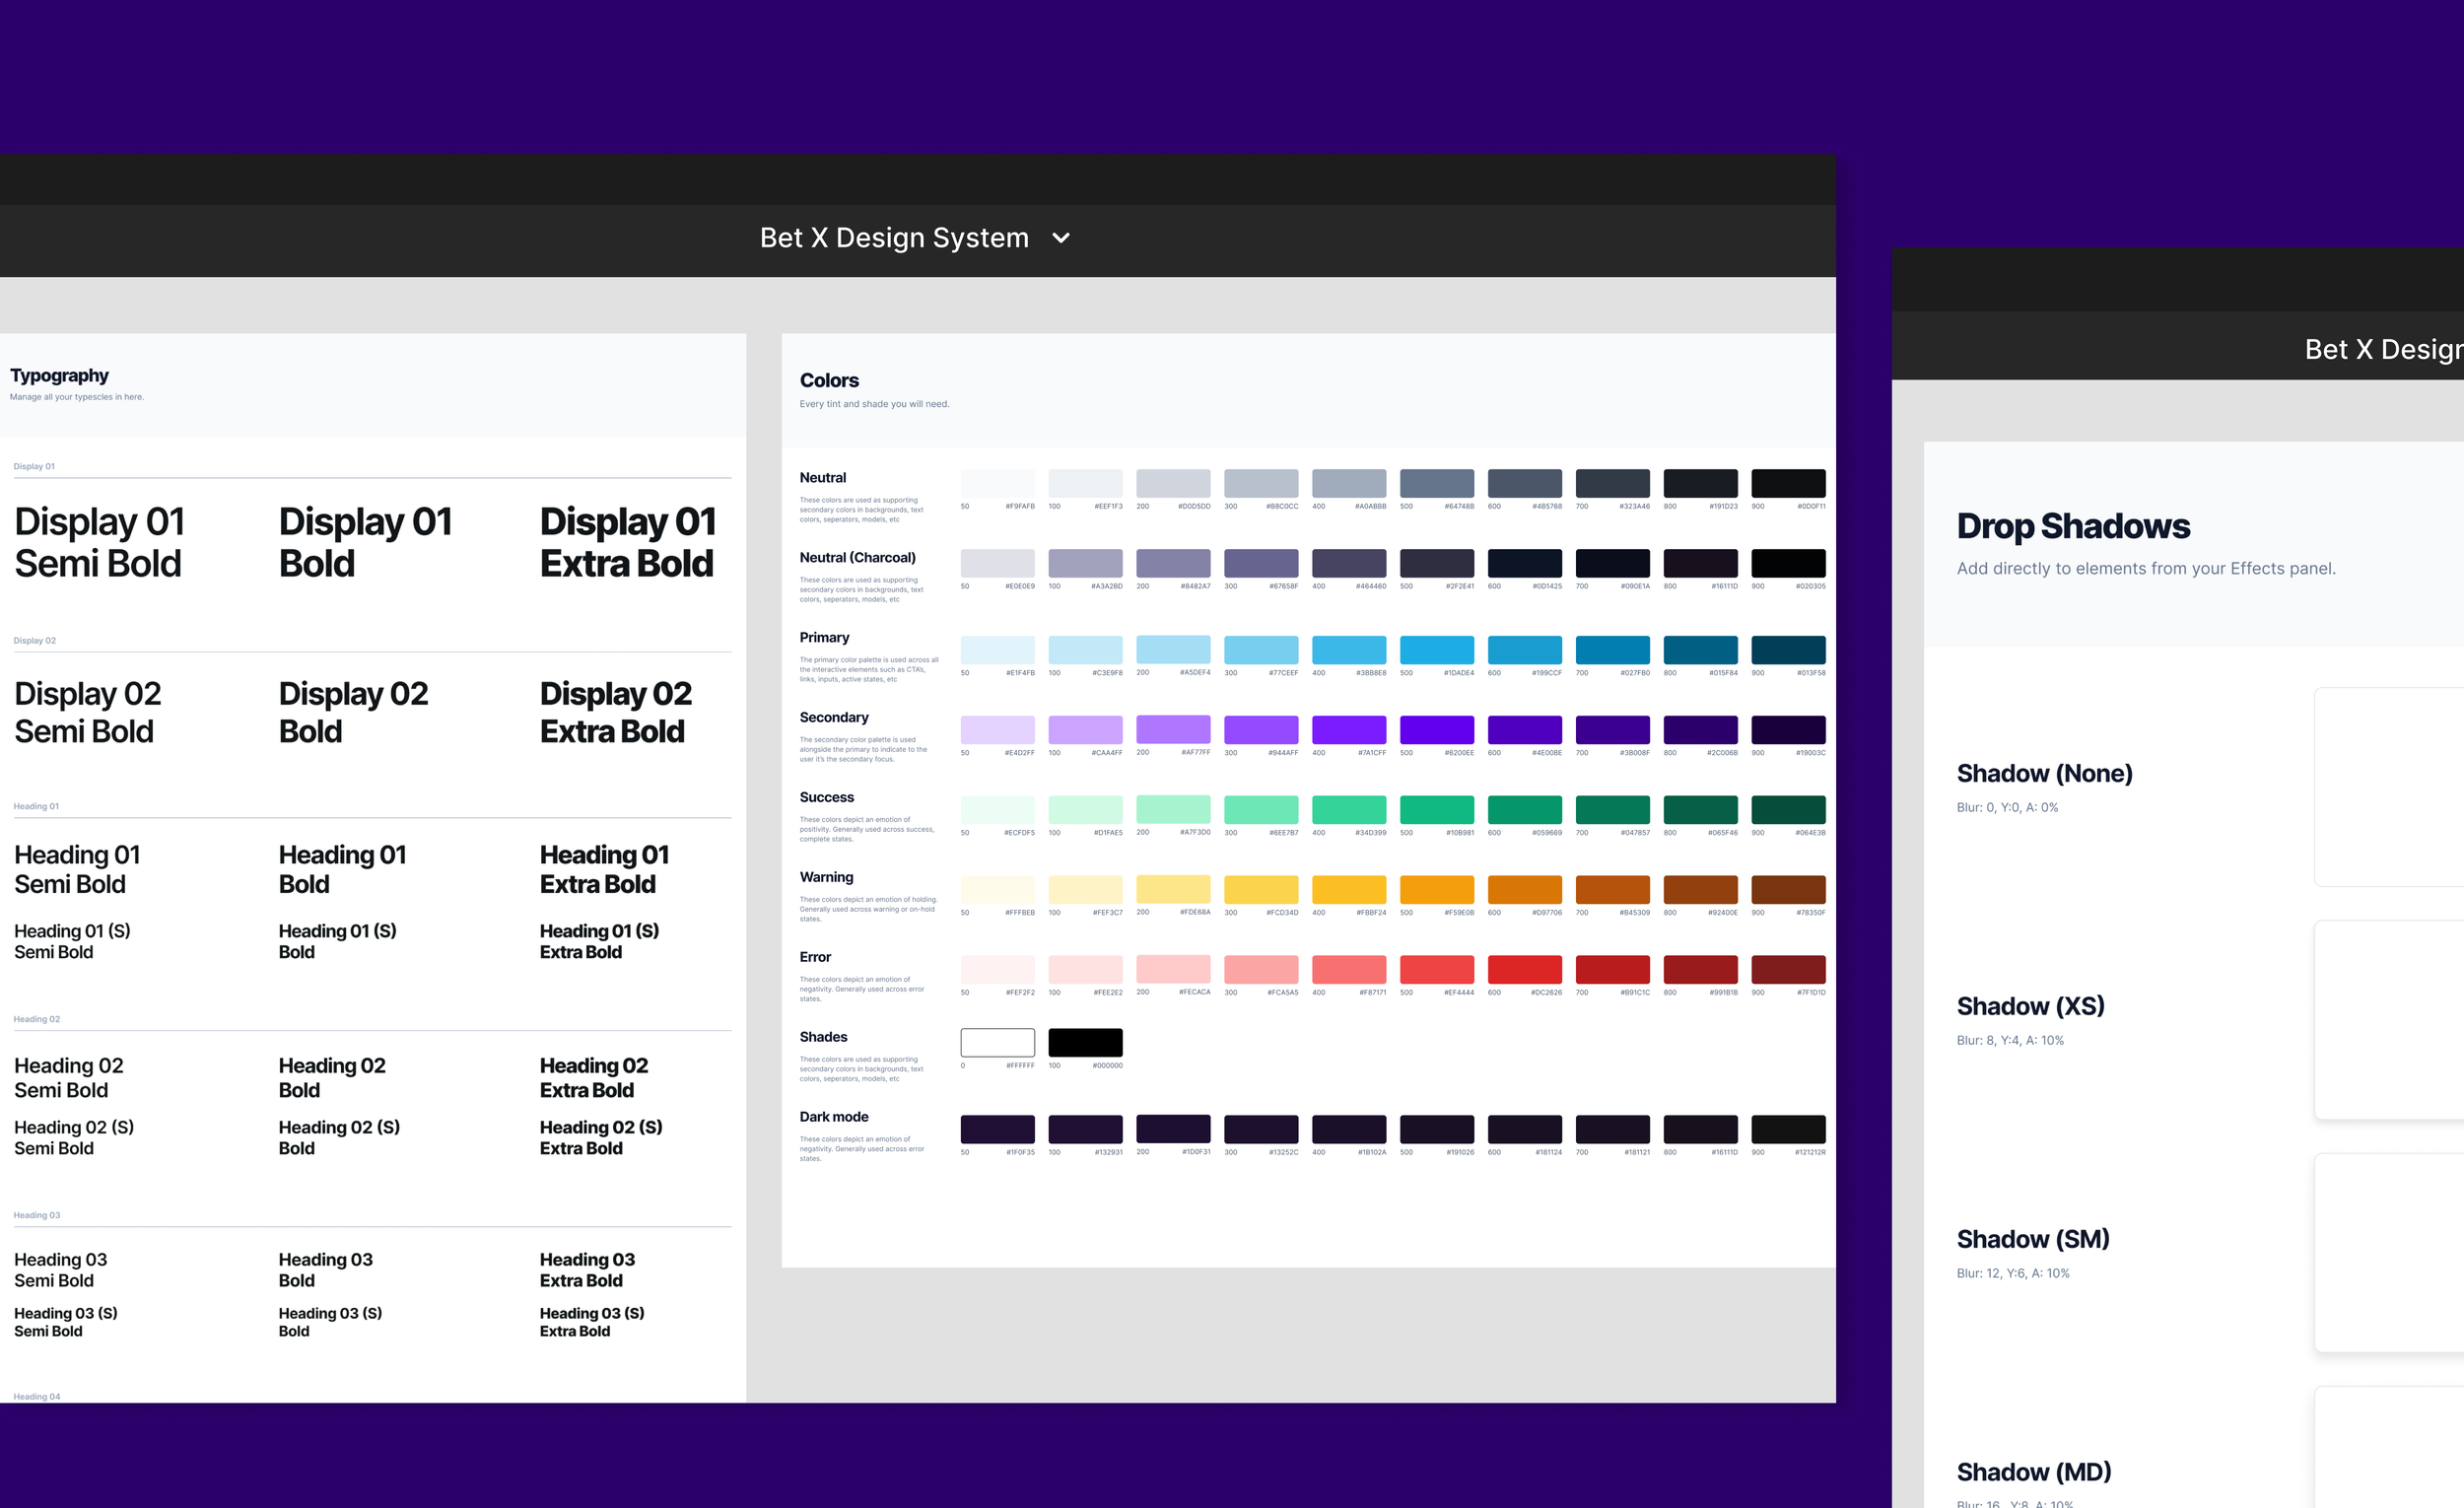Select the Shadow (XS) label
Screen dimensions: 2464x1508
tap(2030, 1006)
